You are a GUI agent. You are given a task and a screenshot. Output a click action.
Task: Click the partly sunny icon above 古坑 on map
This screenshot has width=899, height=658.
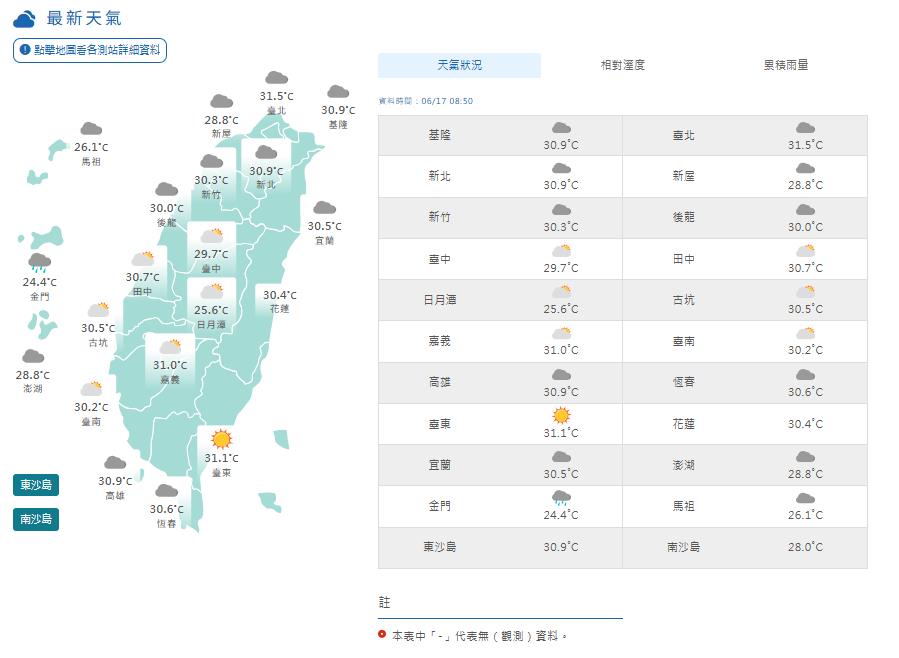[x=98, y=310]
